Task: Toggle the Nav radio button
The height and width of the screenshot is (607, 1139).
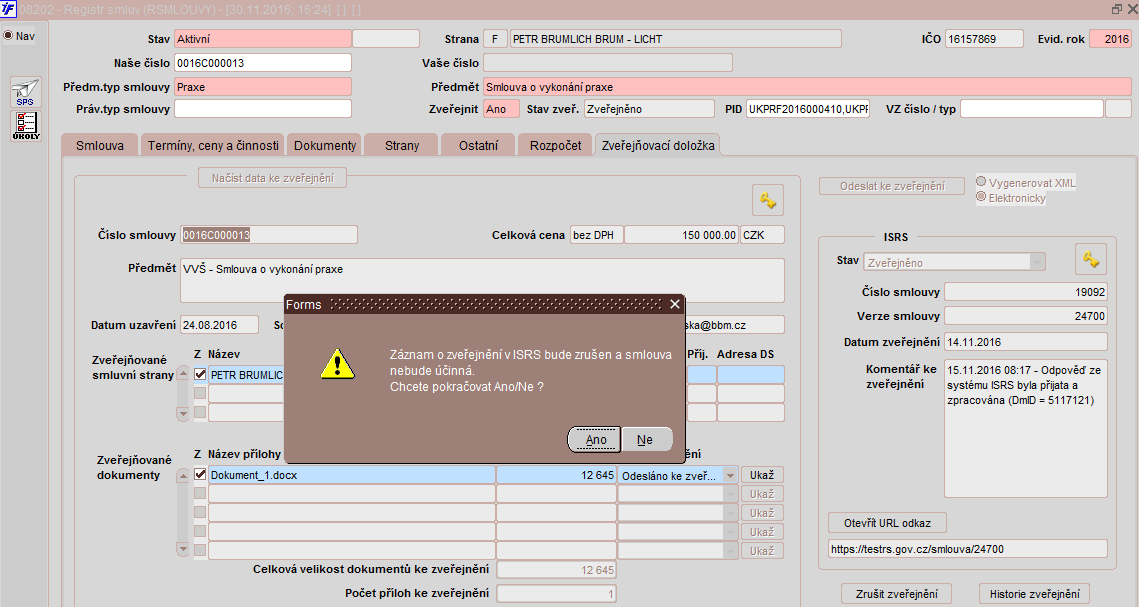Action: (x=8, y=36)
